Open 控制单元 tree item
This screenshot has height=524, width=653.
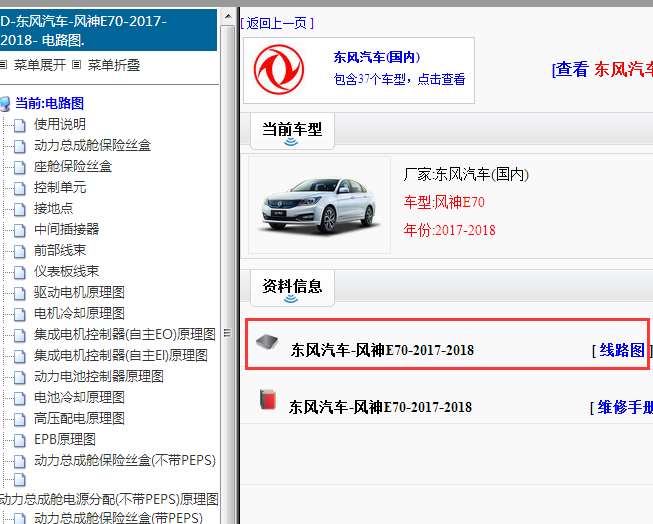pos(60,187)
